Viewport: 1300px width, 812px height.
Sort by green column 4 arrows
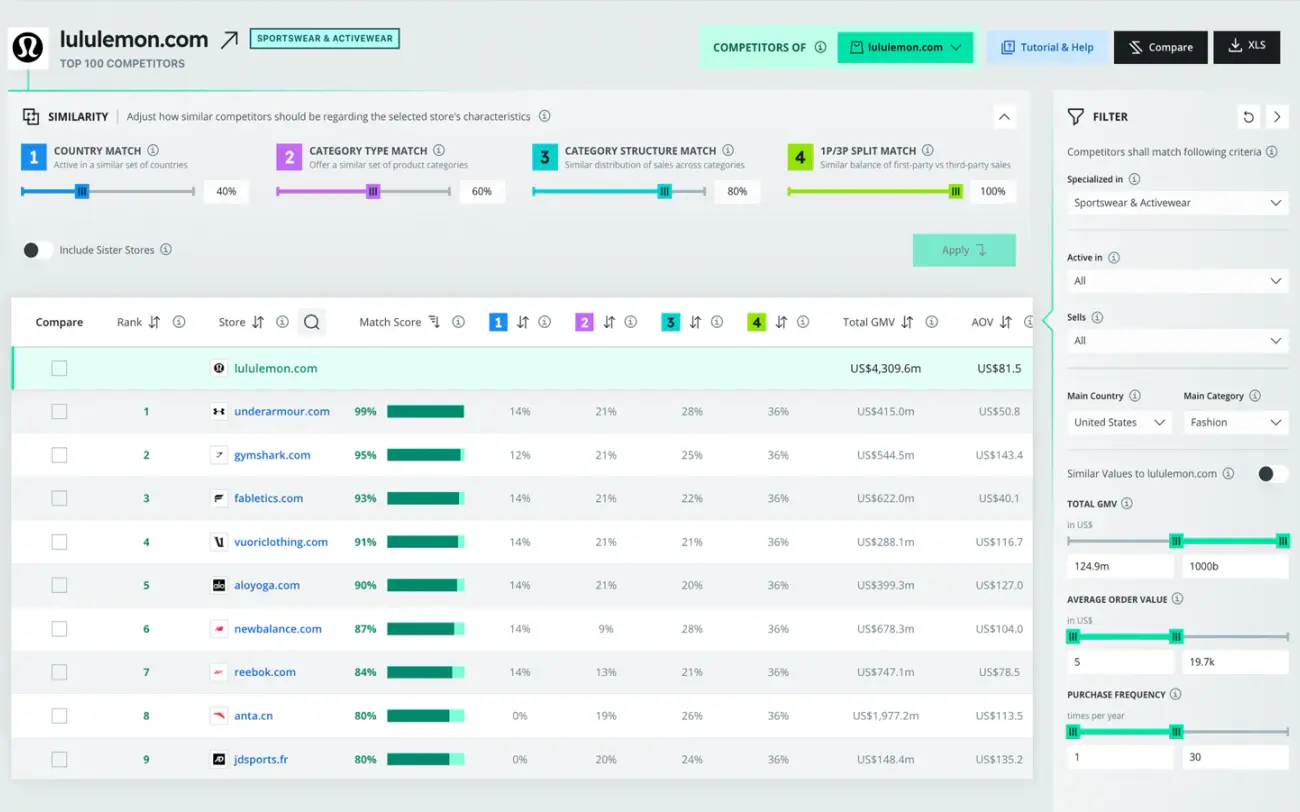(x=781, y=322)
